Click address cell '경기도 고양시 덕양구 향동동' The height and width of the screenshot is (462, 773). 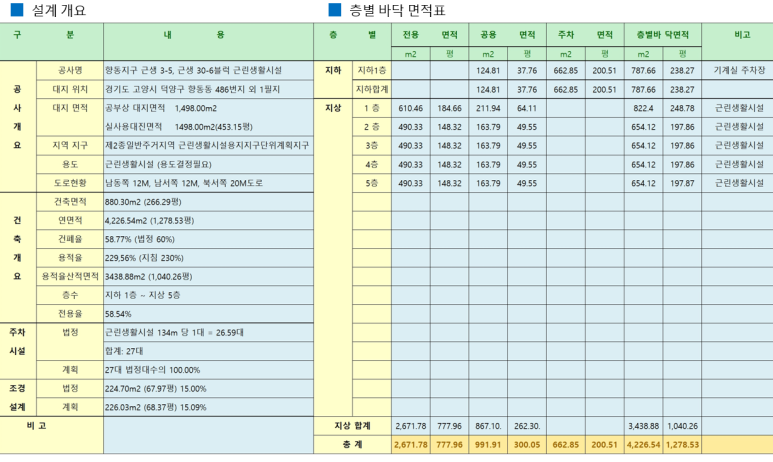click(x=209, y=89)
